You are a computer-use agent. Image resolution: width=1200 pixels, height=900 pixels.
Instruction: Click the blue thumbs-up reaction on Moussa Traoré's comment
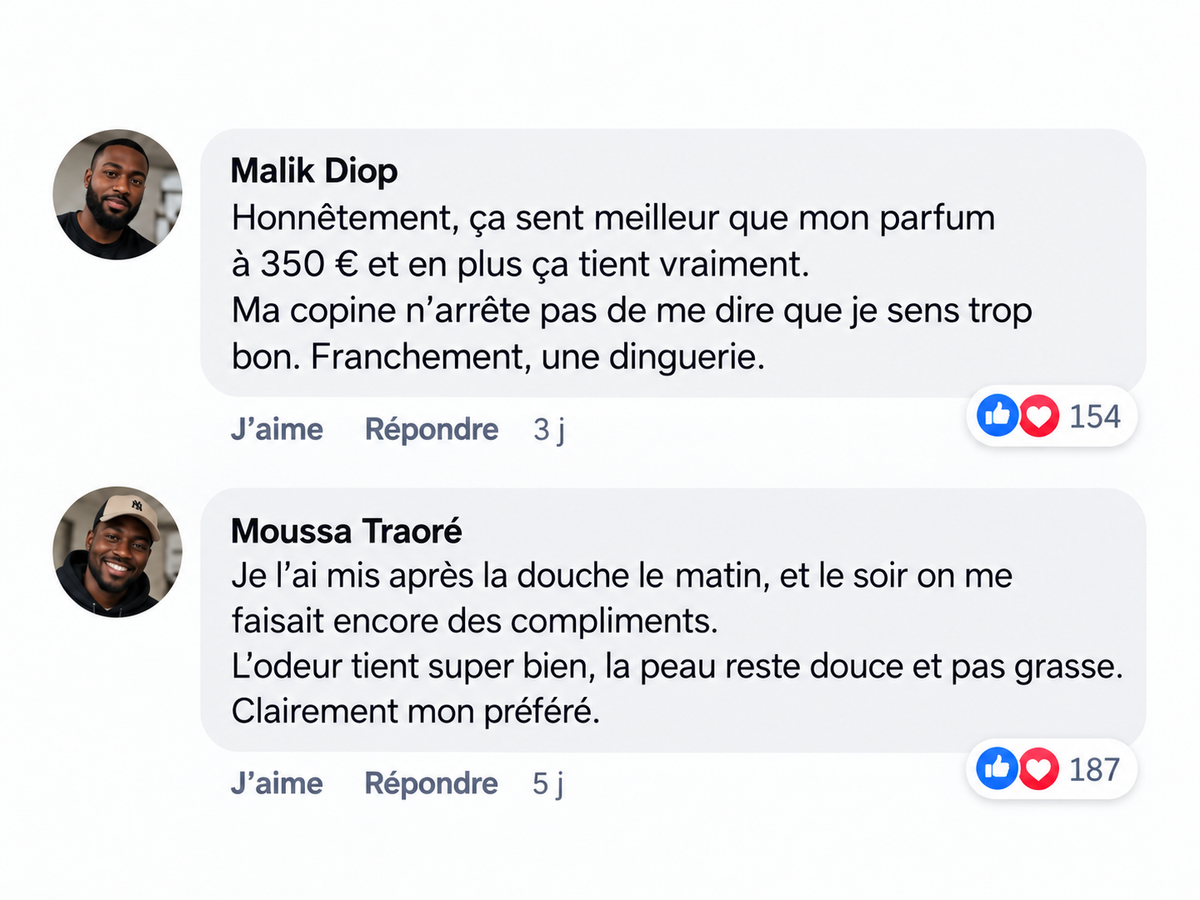(x=998, y=768)
